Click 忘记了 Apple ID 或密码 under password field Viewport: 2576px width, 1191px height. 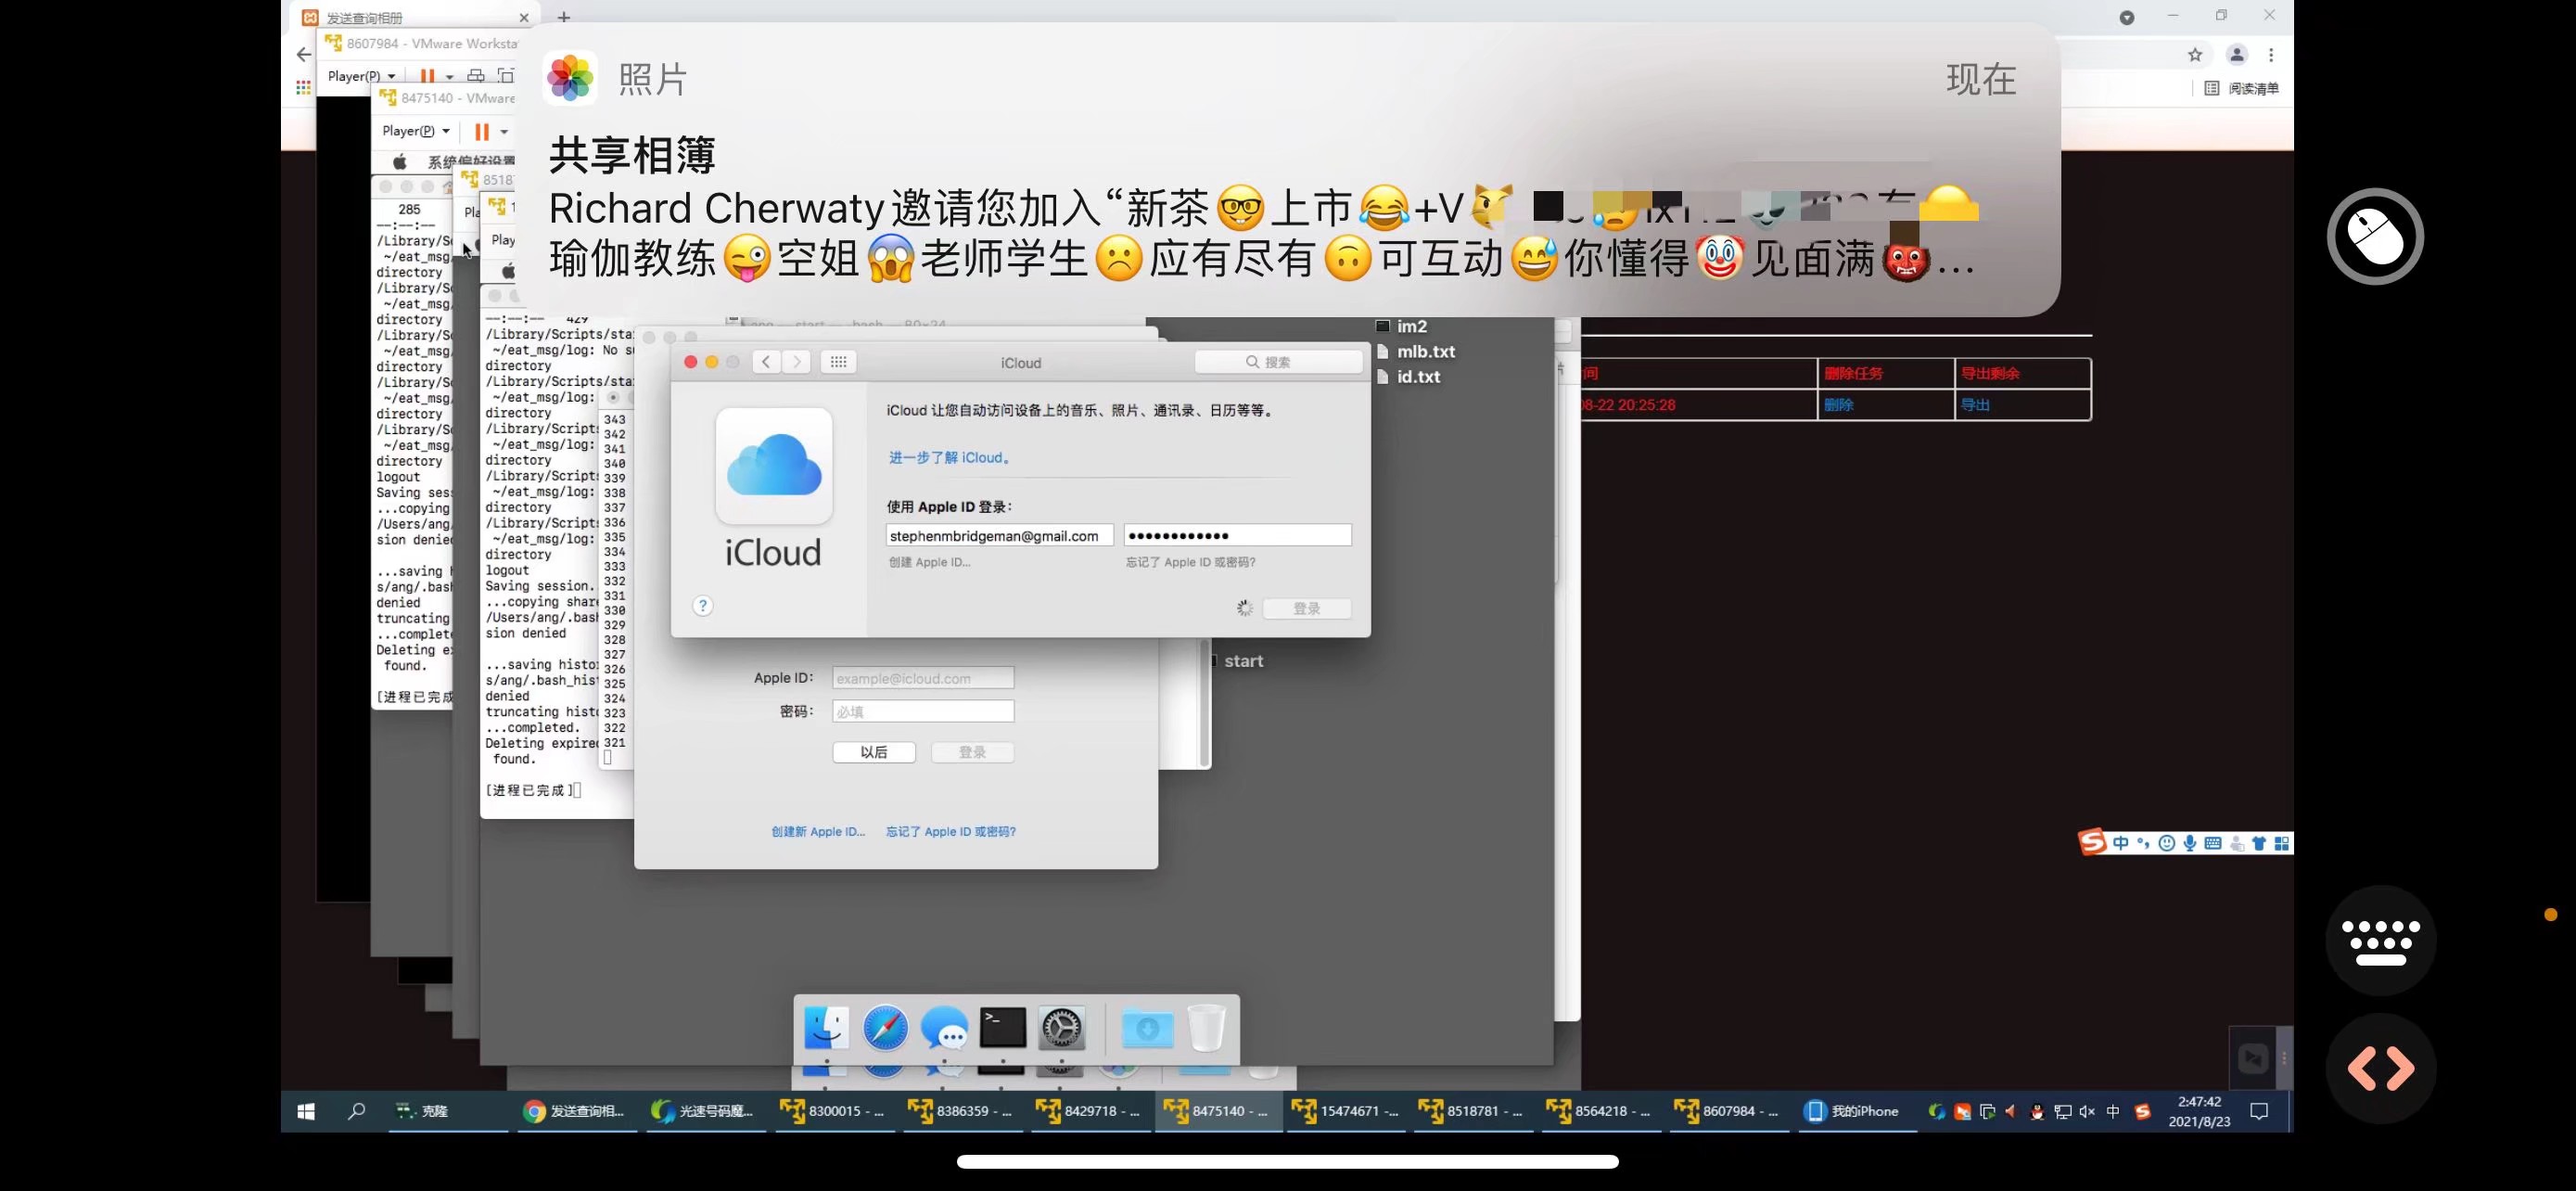pos(1190,562)
